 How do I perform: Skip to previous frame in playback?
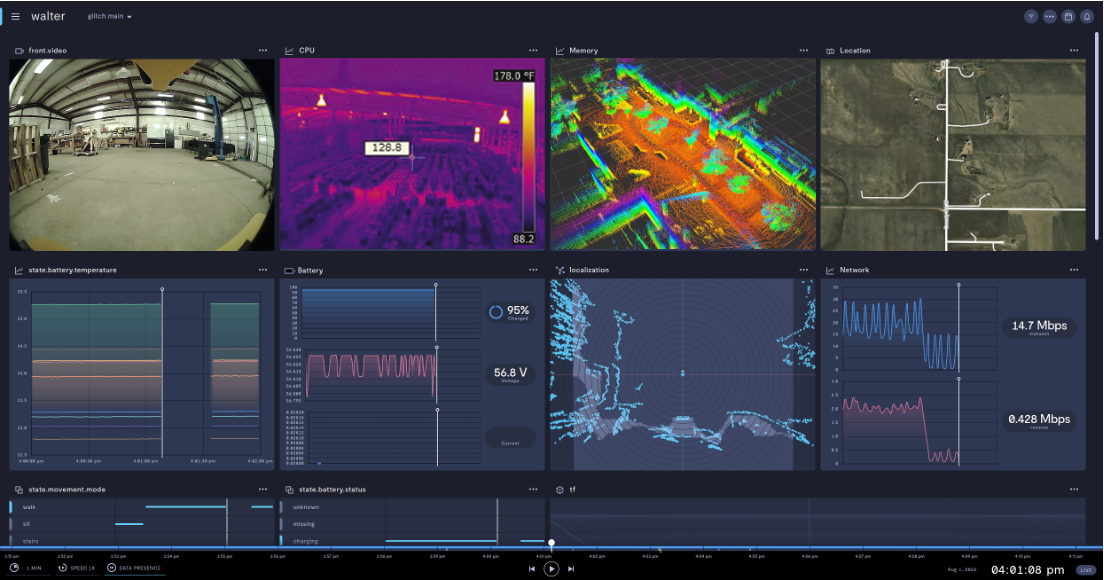[533, 568]
